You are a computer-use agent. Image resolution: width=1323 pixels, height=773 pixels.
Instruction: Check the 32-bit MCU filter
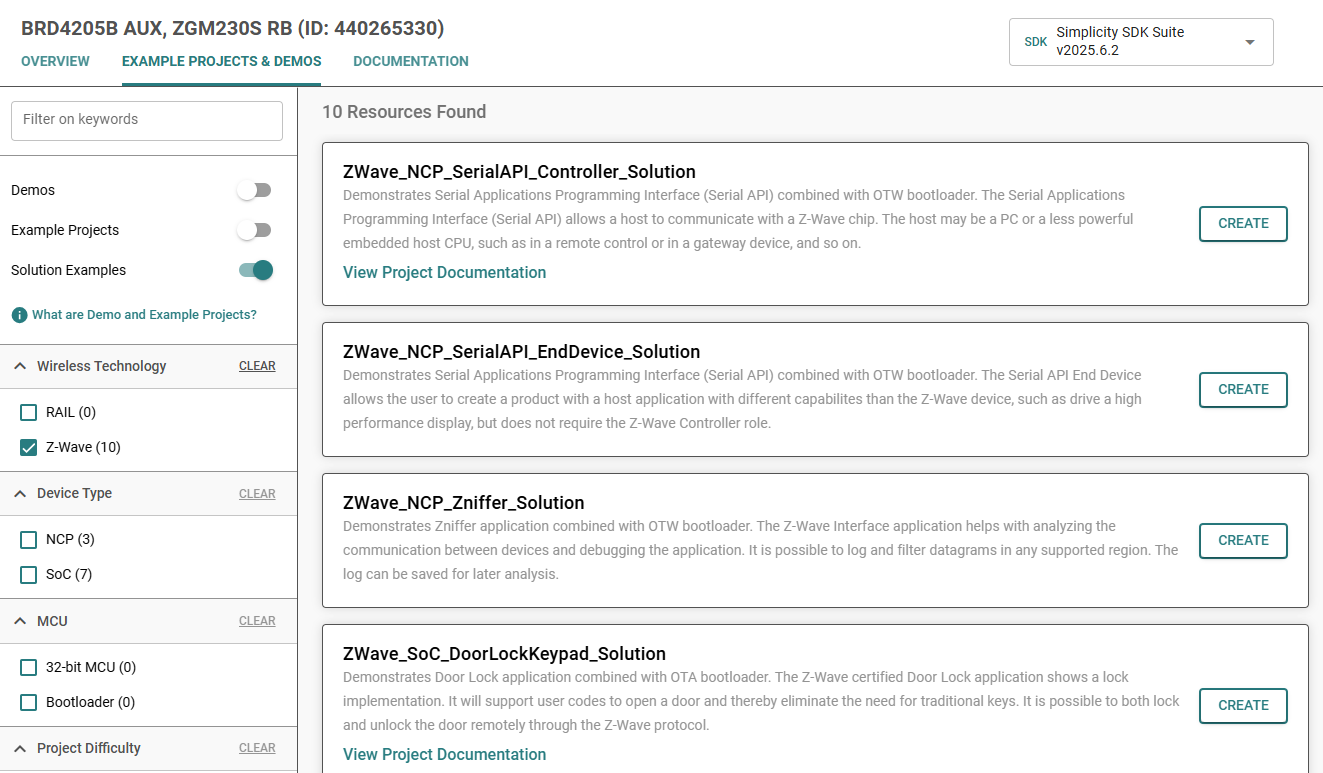coord(28,666)
